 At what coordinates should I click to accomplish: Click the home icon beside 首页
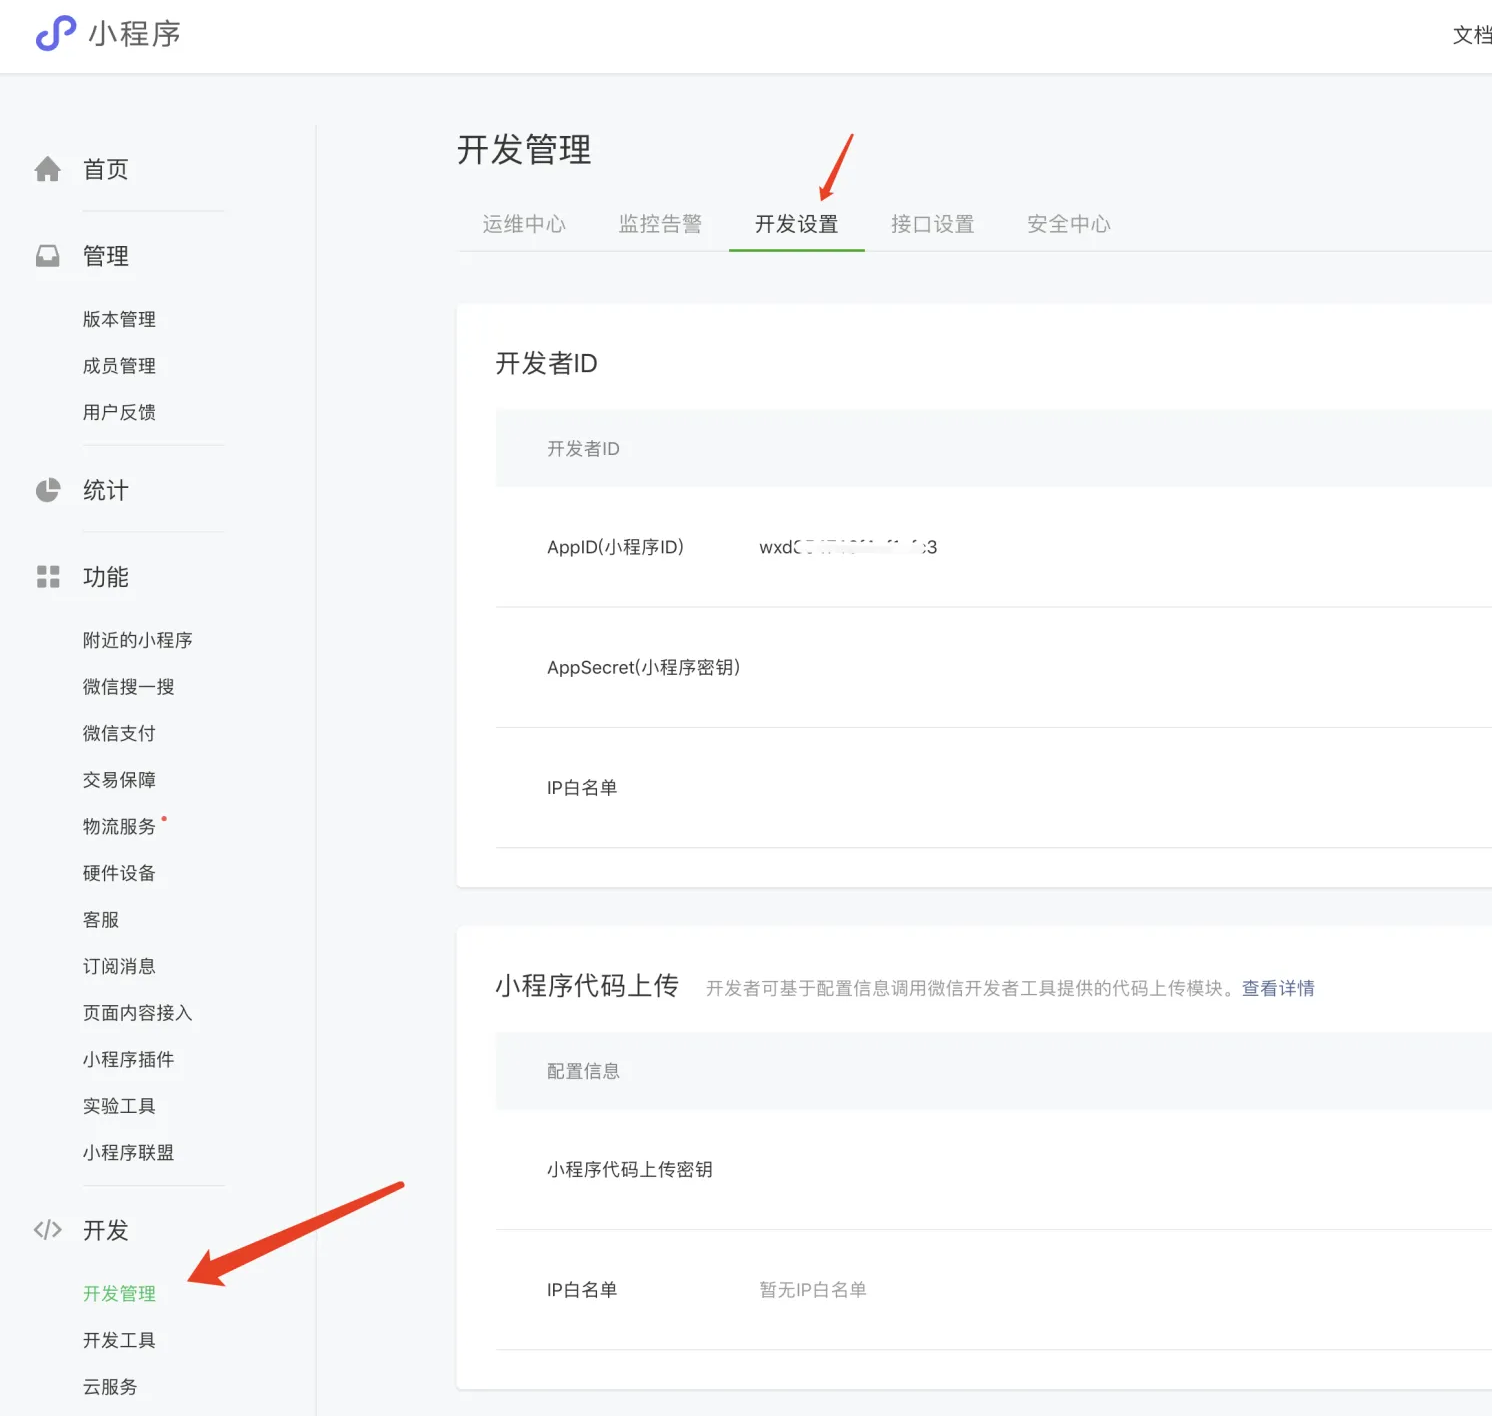pos(48,170)
